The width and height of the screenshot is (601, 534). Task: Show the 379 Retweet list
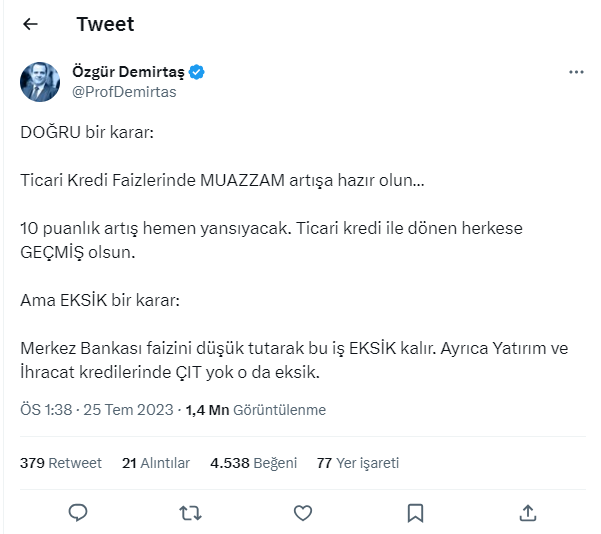(x=61, y=463)
